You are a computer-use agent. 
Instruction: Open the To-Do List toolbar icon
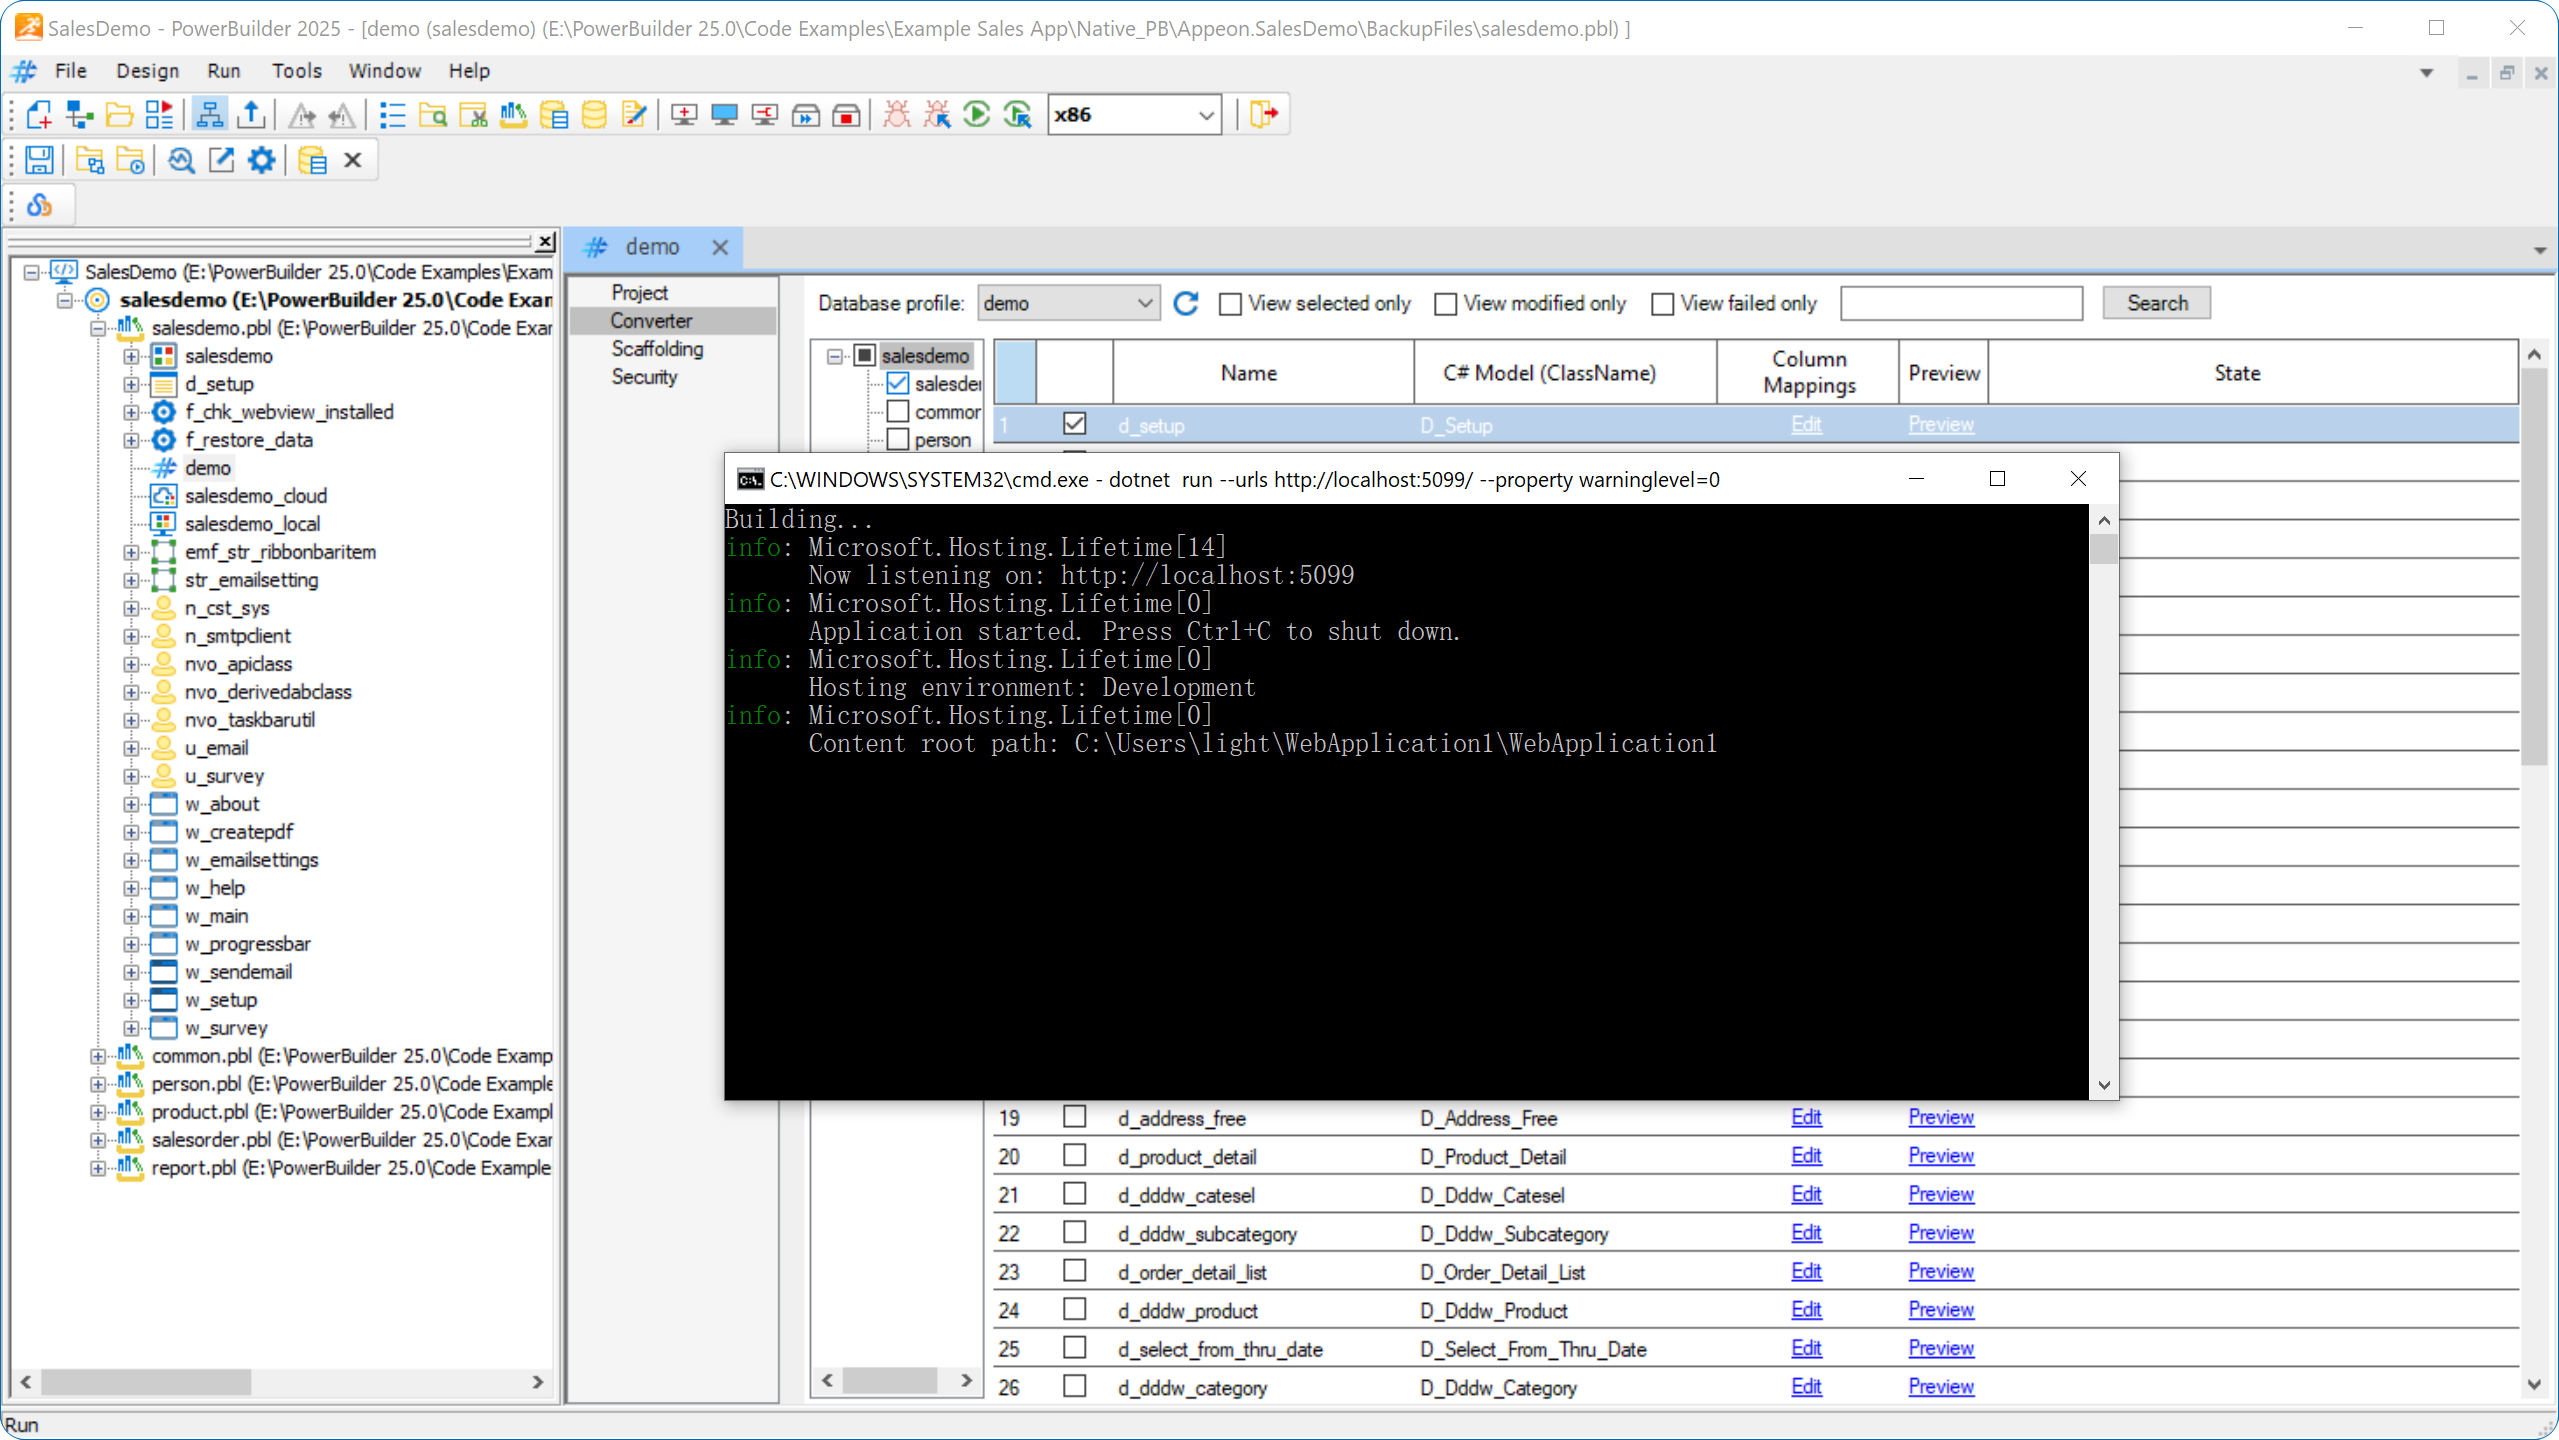pos(393,115)
